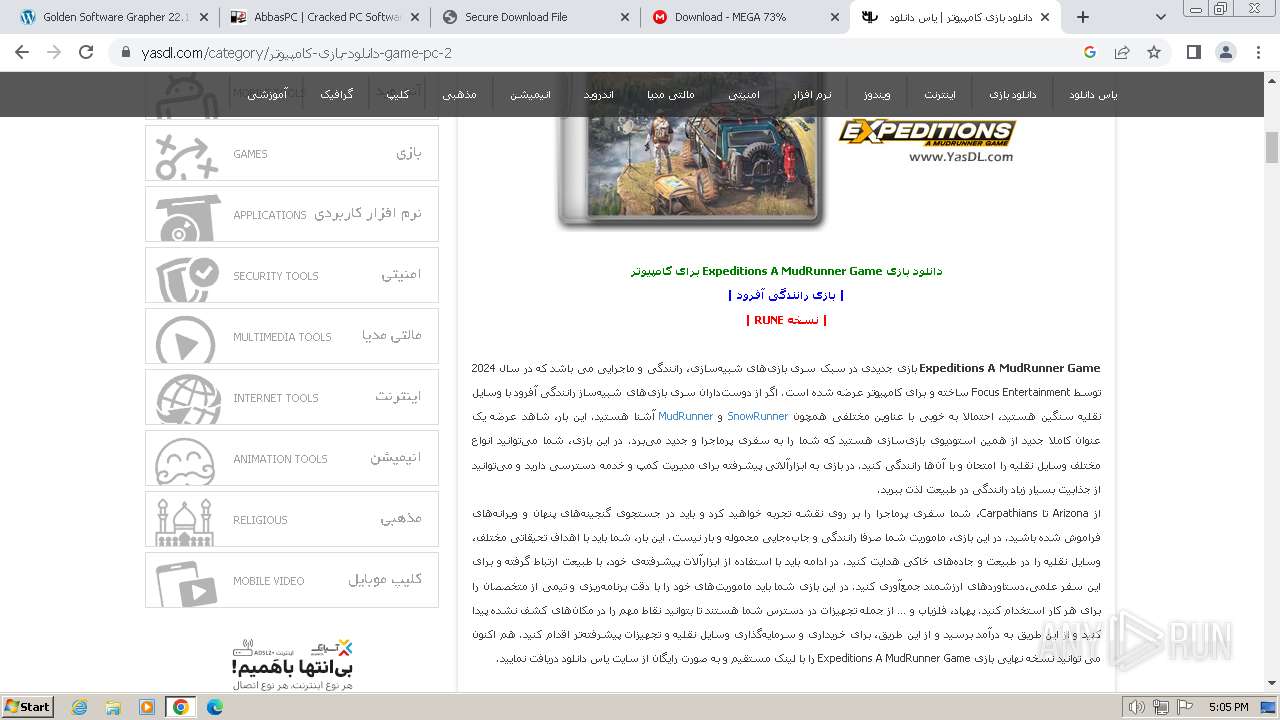Click the share page icon
1280x720 pixels.
coord(1122,52)
